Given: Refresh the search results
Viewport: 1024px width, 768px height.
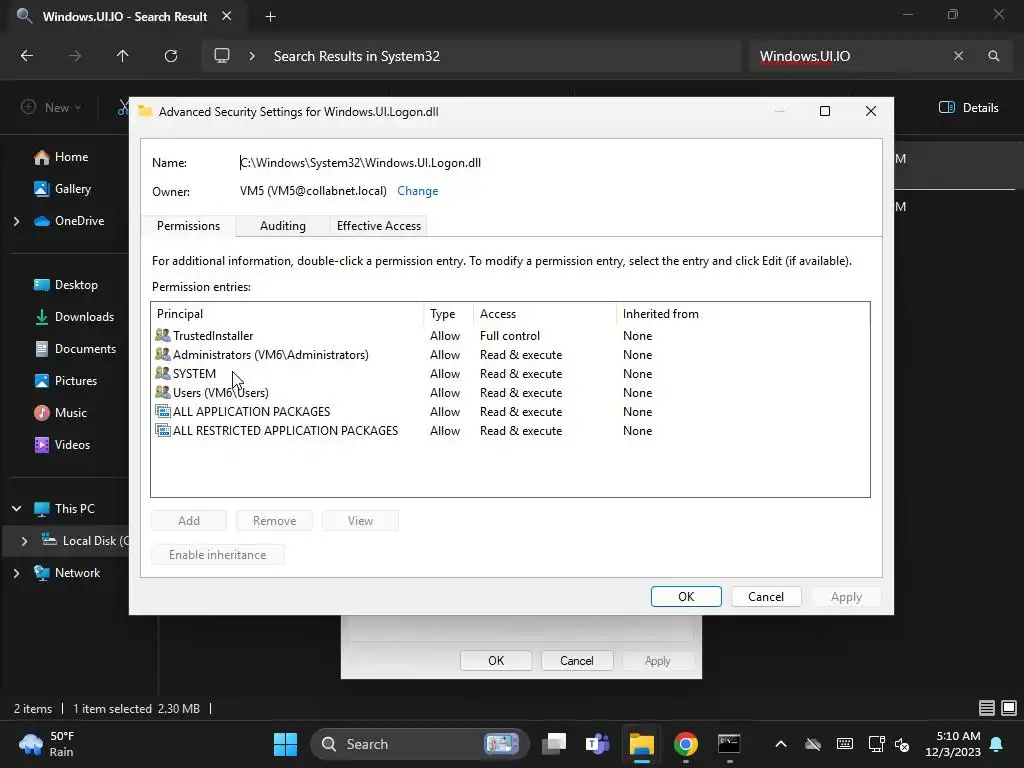Looking at the screenshot, I should 171,56.
